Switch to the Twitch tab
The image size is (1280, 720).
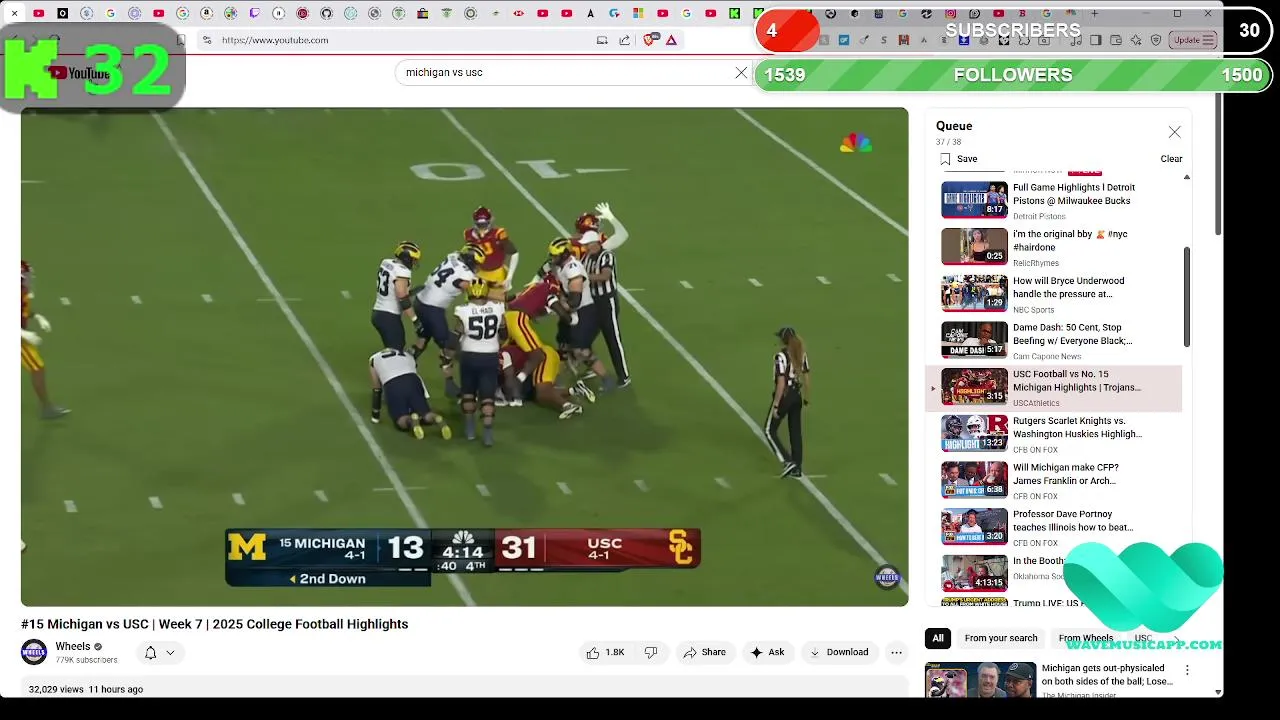click(254, 13)
